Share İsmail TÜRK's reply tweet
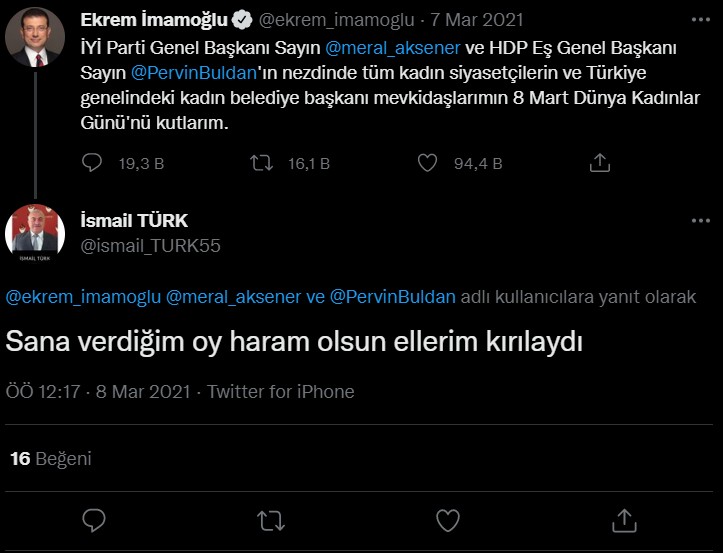Viewport: 723px width, 553px height. (624, 519)
